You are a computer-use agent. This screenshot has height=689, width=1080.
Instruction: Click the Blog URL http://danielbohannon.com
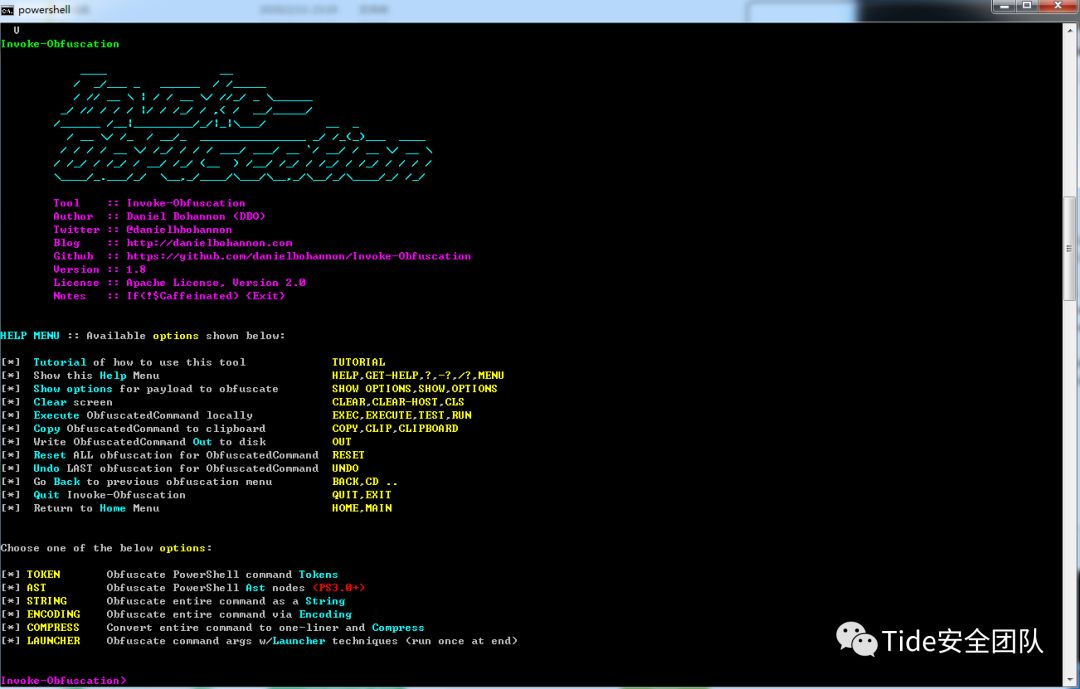point(209,243)
